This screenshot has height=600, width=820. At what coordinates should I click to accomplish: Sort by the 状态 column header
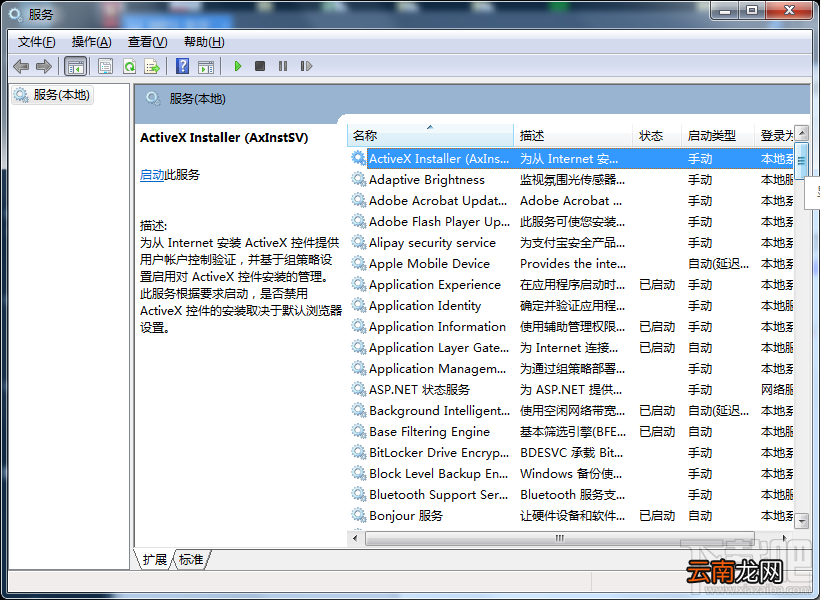pyautogui.click(x=657, y=135)
